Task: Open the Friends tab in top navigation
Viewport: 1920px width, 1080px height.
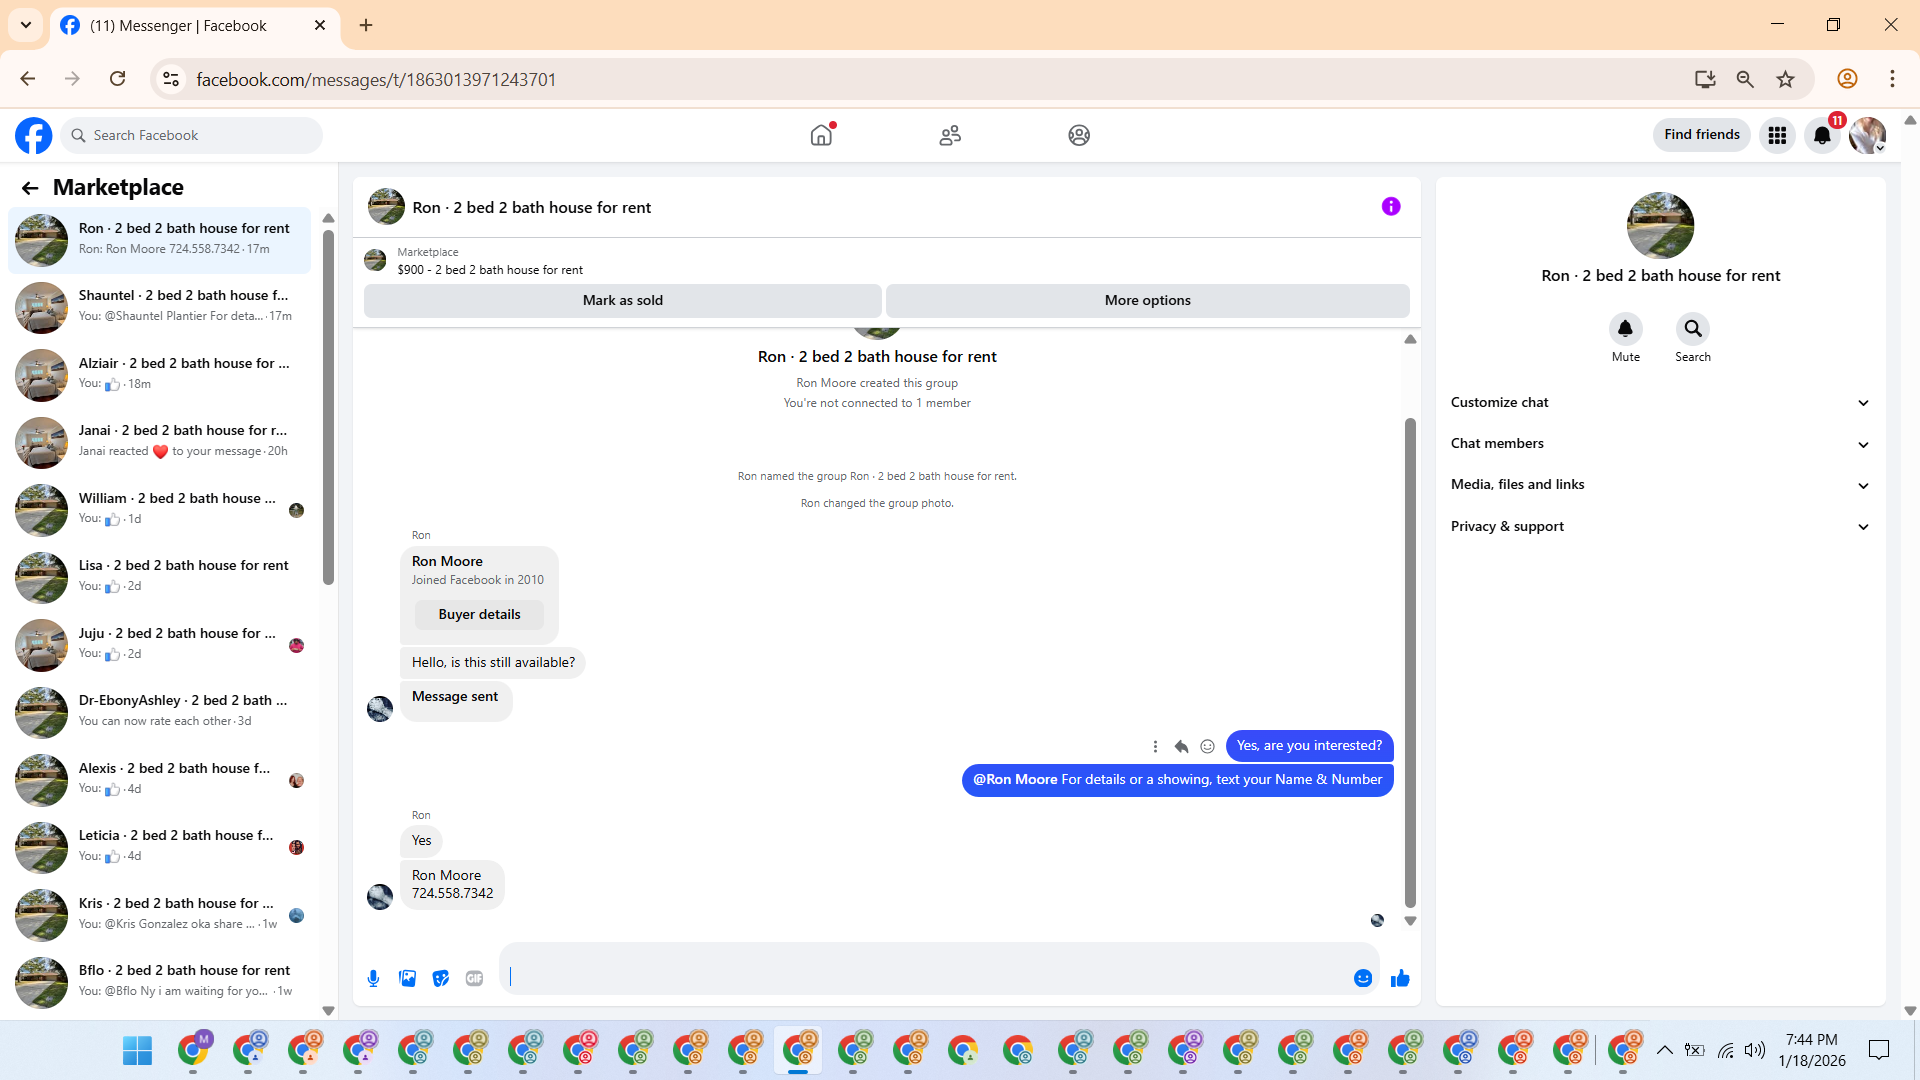Action: 950,135
